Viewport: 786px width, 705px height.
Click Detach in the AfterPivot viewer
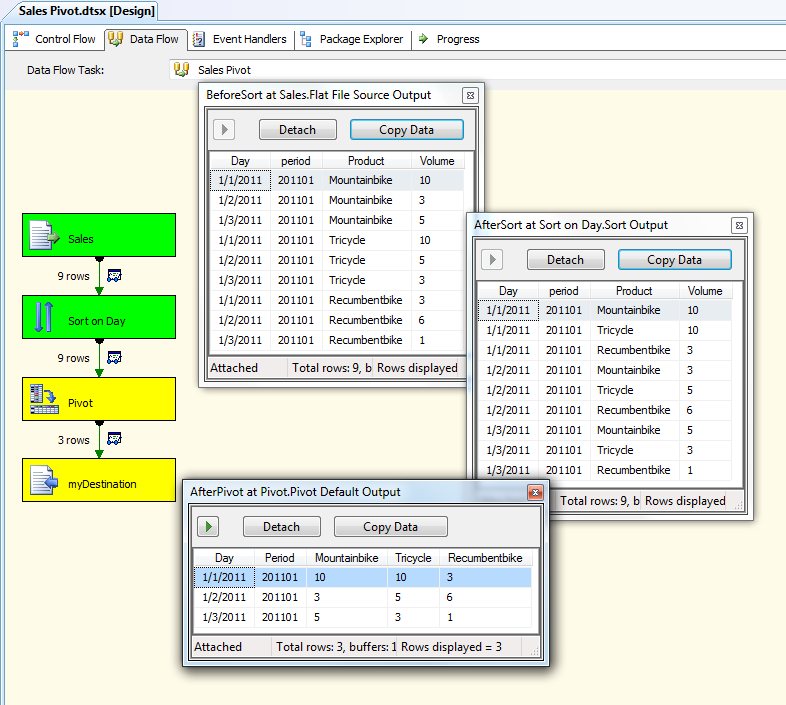[282, 526]
